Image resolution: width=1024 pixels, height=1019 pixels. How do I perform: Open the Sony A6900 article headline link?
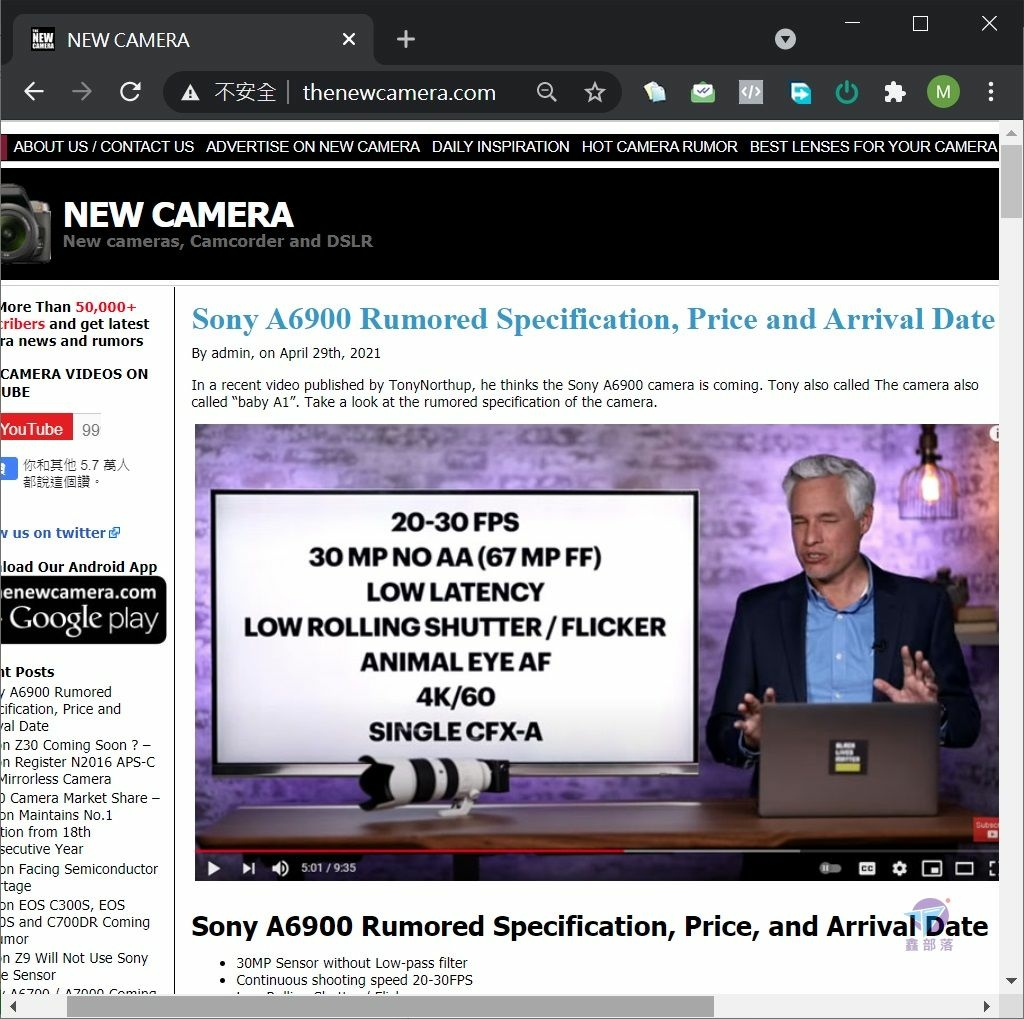click(593, 319)
